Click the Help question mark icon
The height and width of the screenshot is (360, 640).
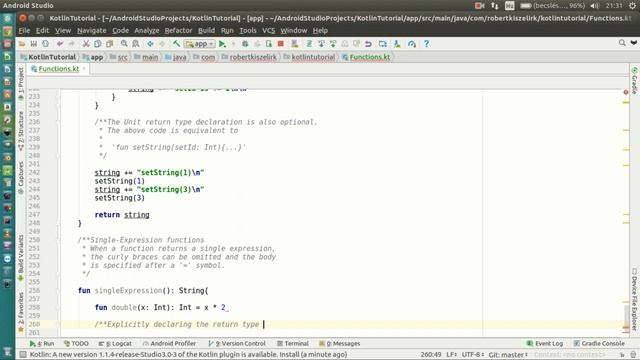[x=427, y=44]
